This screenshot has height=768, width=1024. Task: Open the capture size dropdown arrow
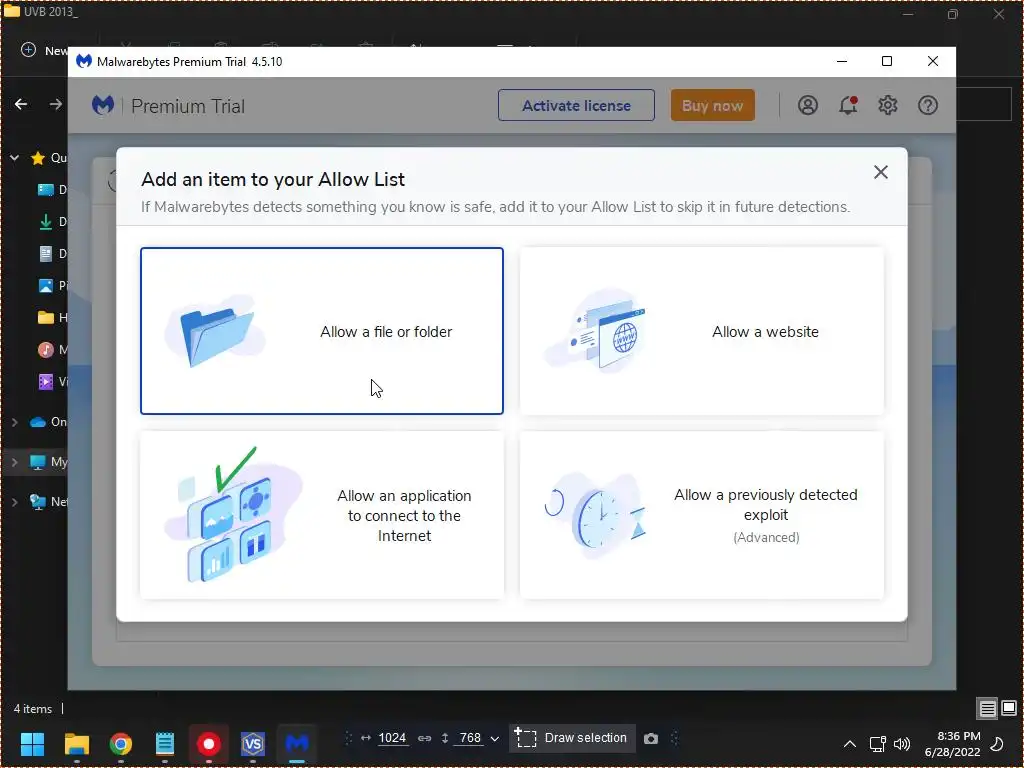click(494, 739)
